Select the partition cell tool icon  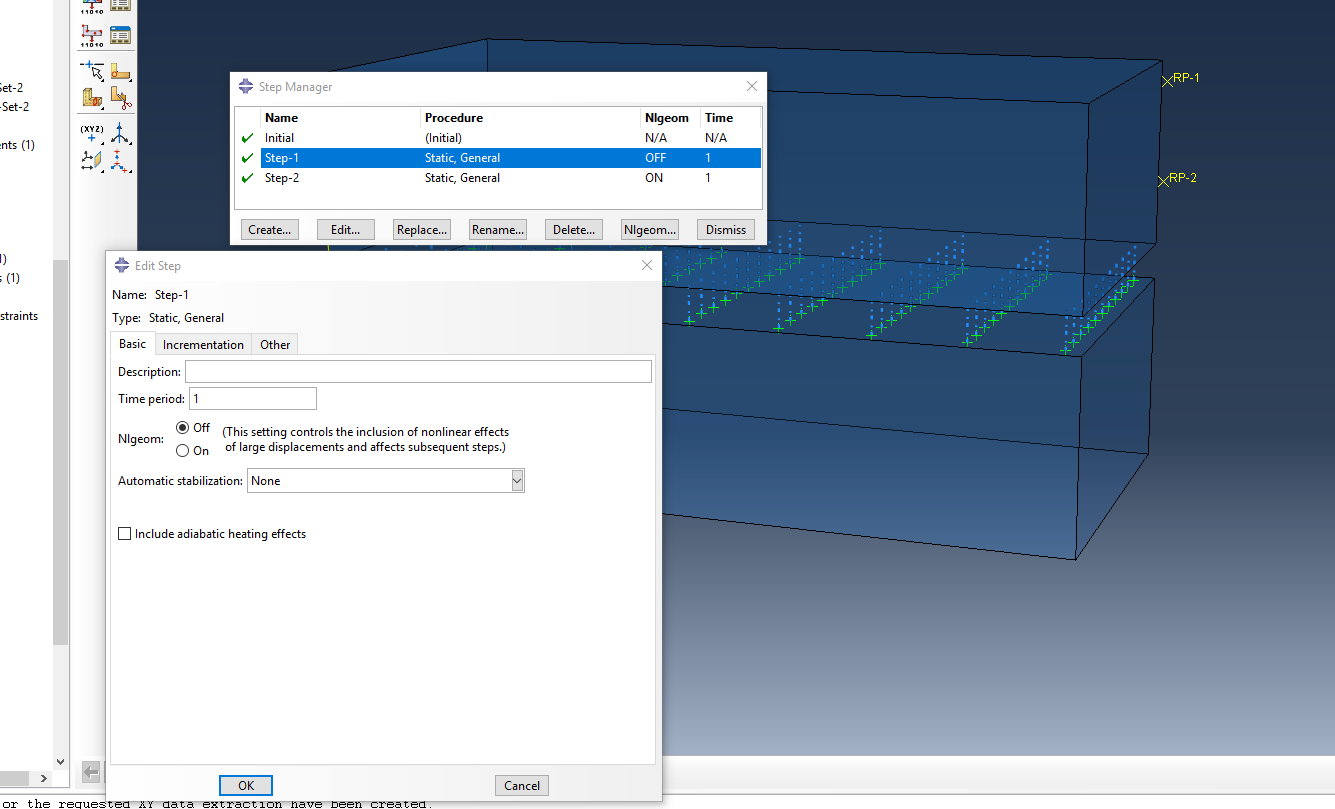[x=91, y=98]
